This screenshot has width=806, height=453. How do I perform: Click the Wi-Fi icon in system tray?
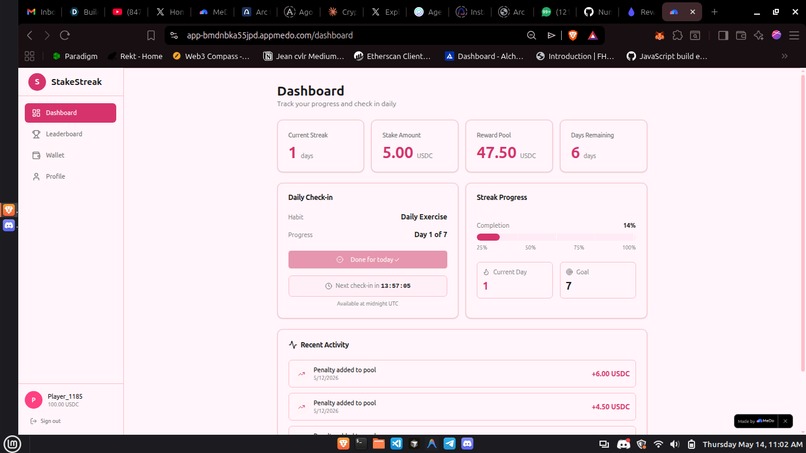[x=658, y=444]
